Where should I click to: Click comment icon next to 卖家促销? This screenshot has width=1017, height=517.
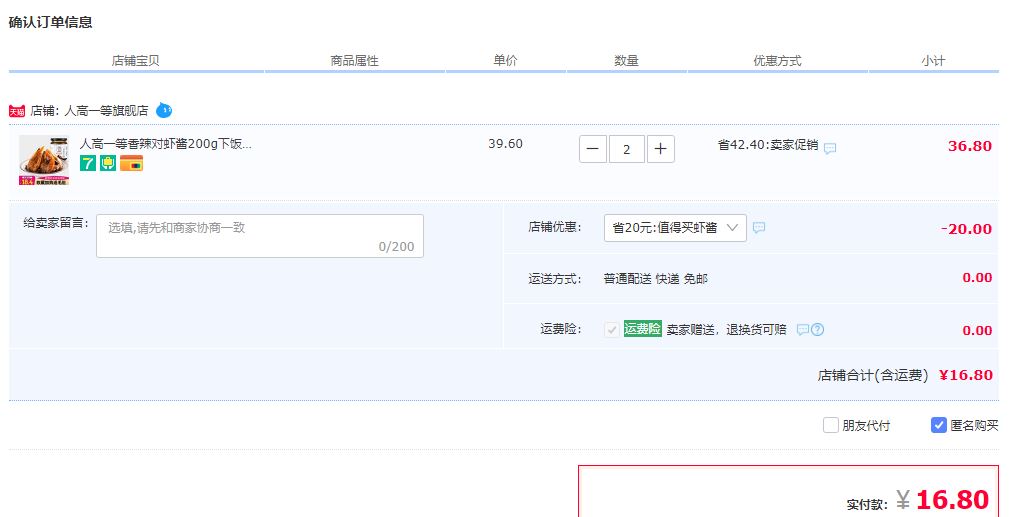coord(830,148)
